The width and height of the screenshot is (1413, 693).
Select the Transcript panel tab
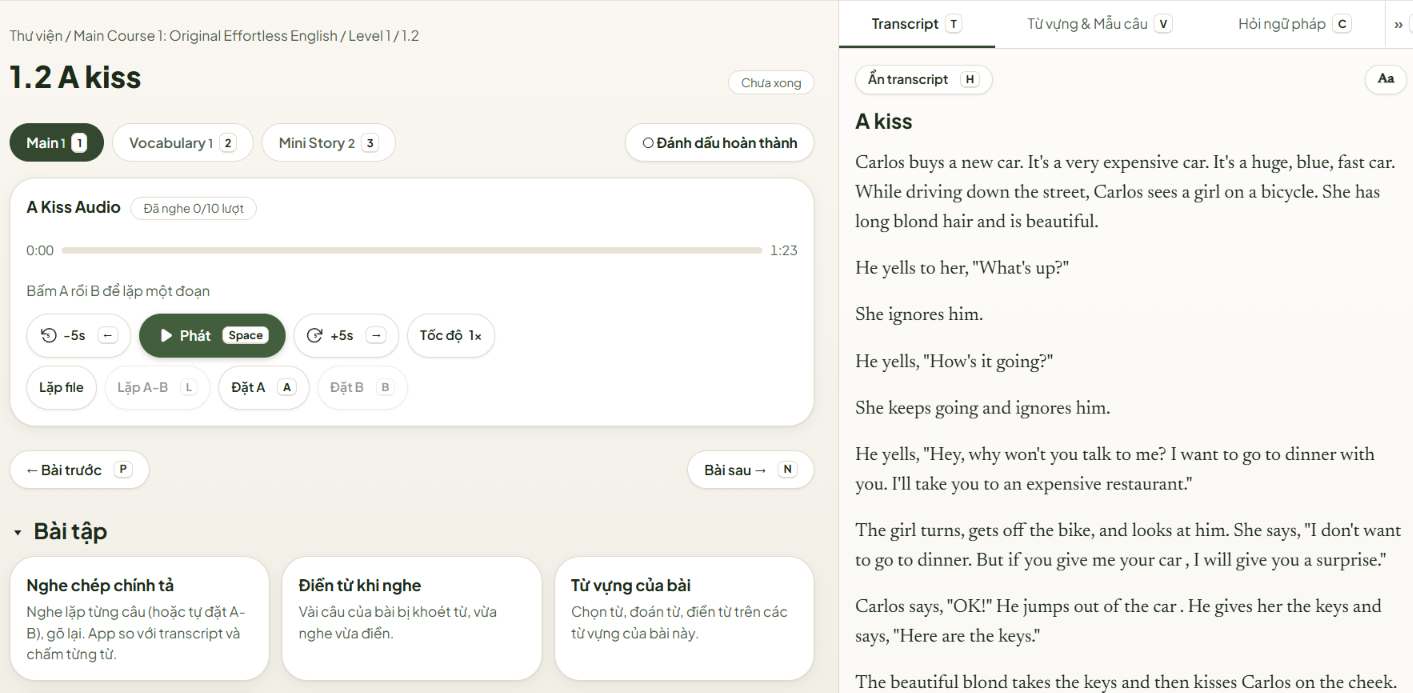[916, 24]
